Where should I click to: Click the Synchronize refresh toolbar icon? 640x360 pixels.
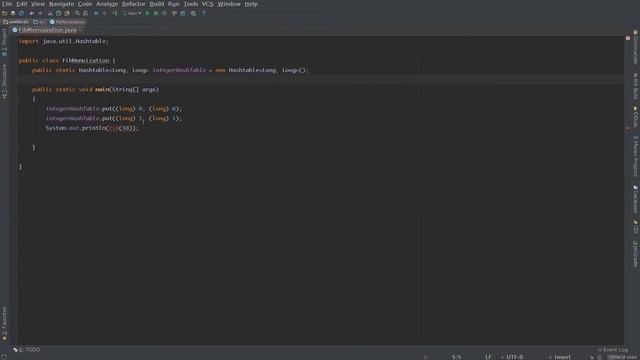21,13
